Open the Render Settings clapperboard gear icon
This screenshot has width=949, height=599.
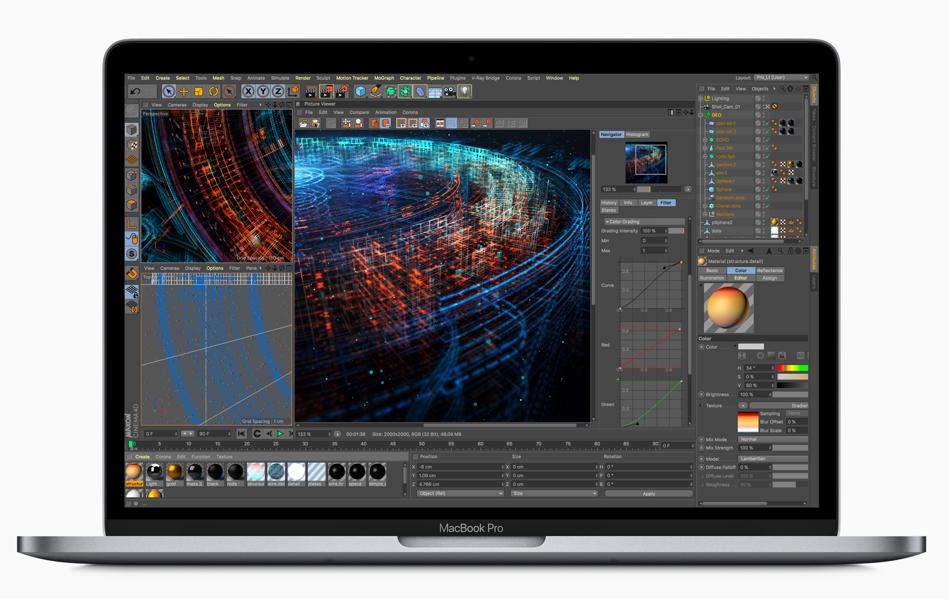coord(341,91)
